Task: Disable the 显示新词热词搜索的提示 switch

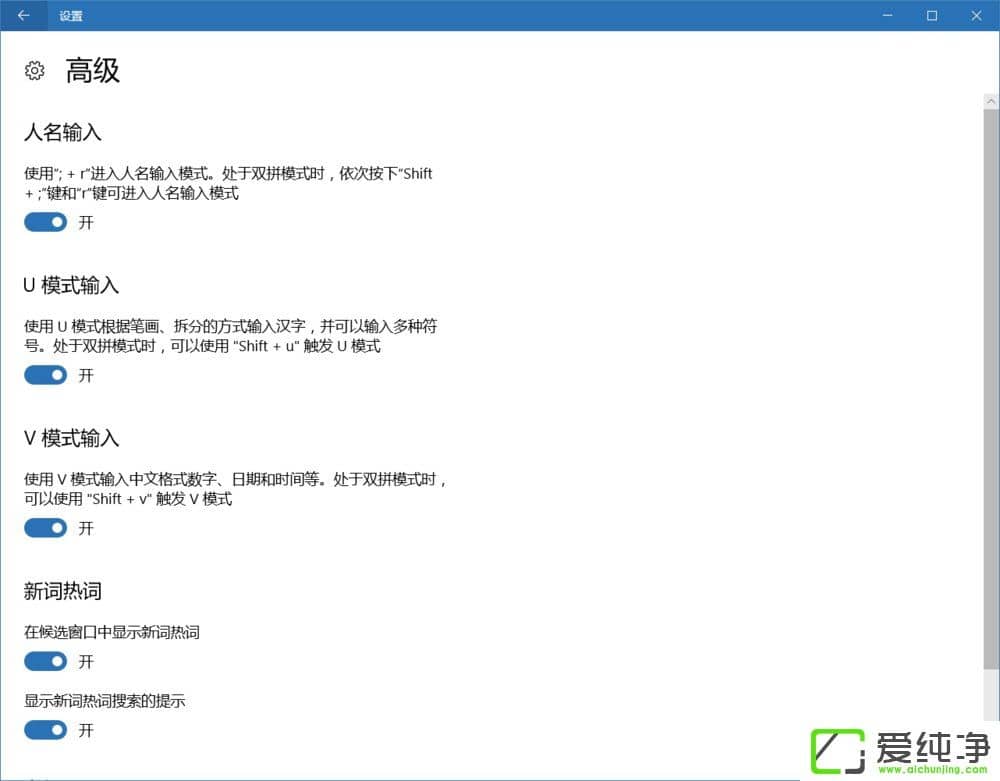Action: point(44,730)
